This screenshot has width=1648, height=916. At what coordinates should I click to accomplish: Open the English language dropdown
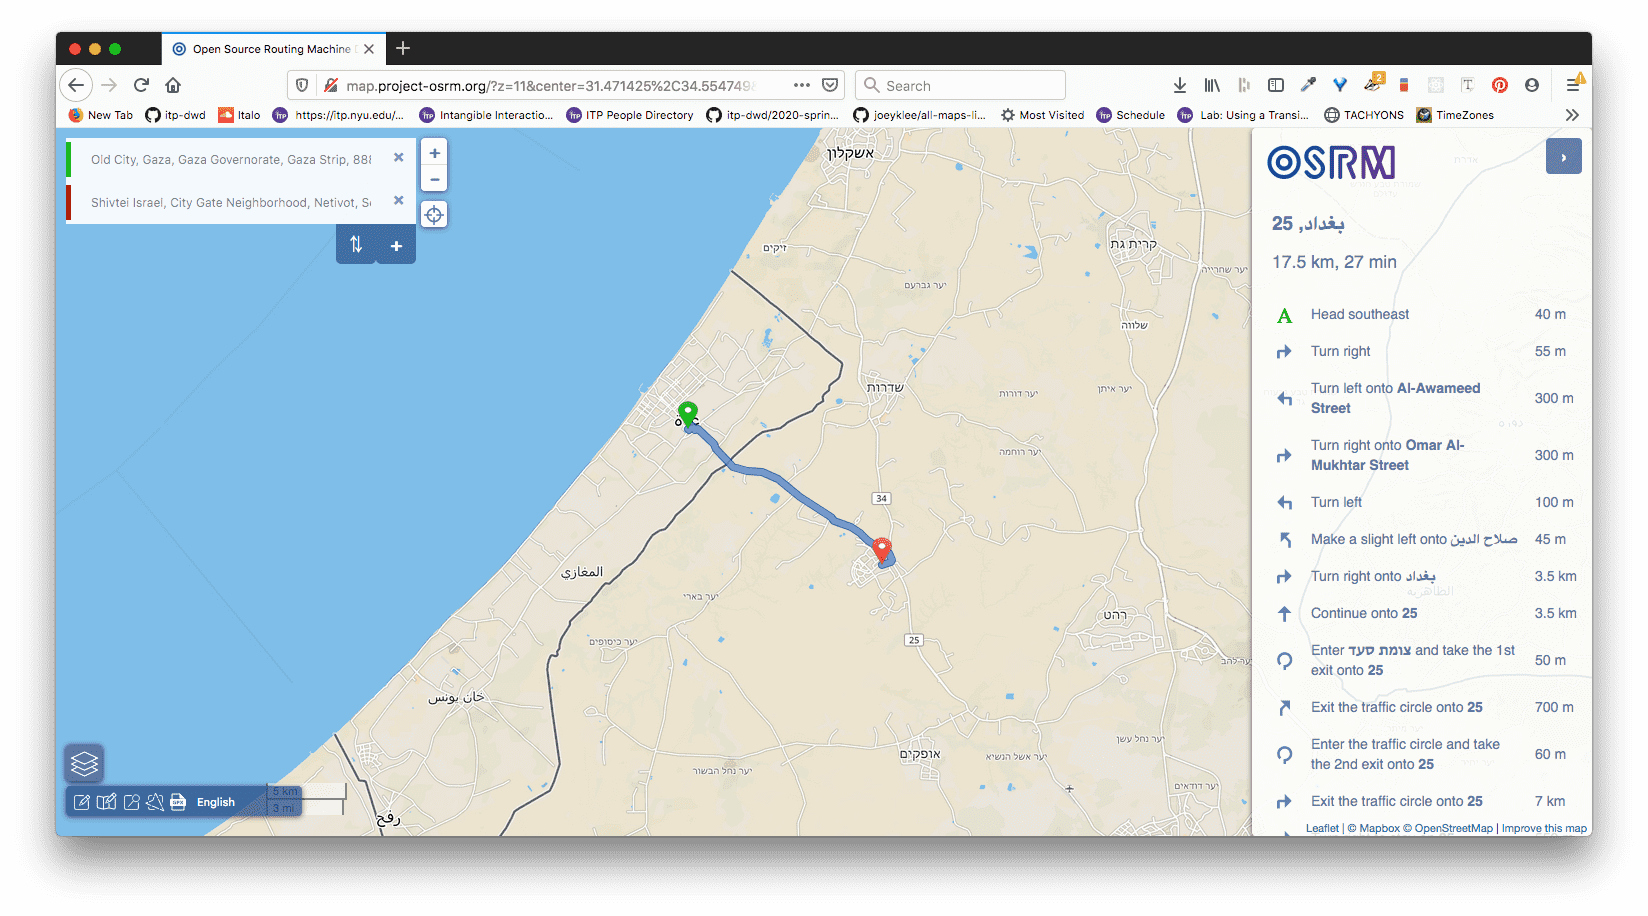point(216,802)
